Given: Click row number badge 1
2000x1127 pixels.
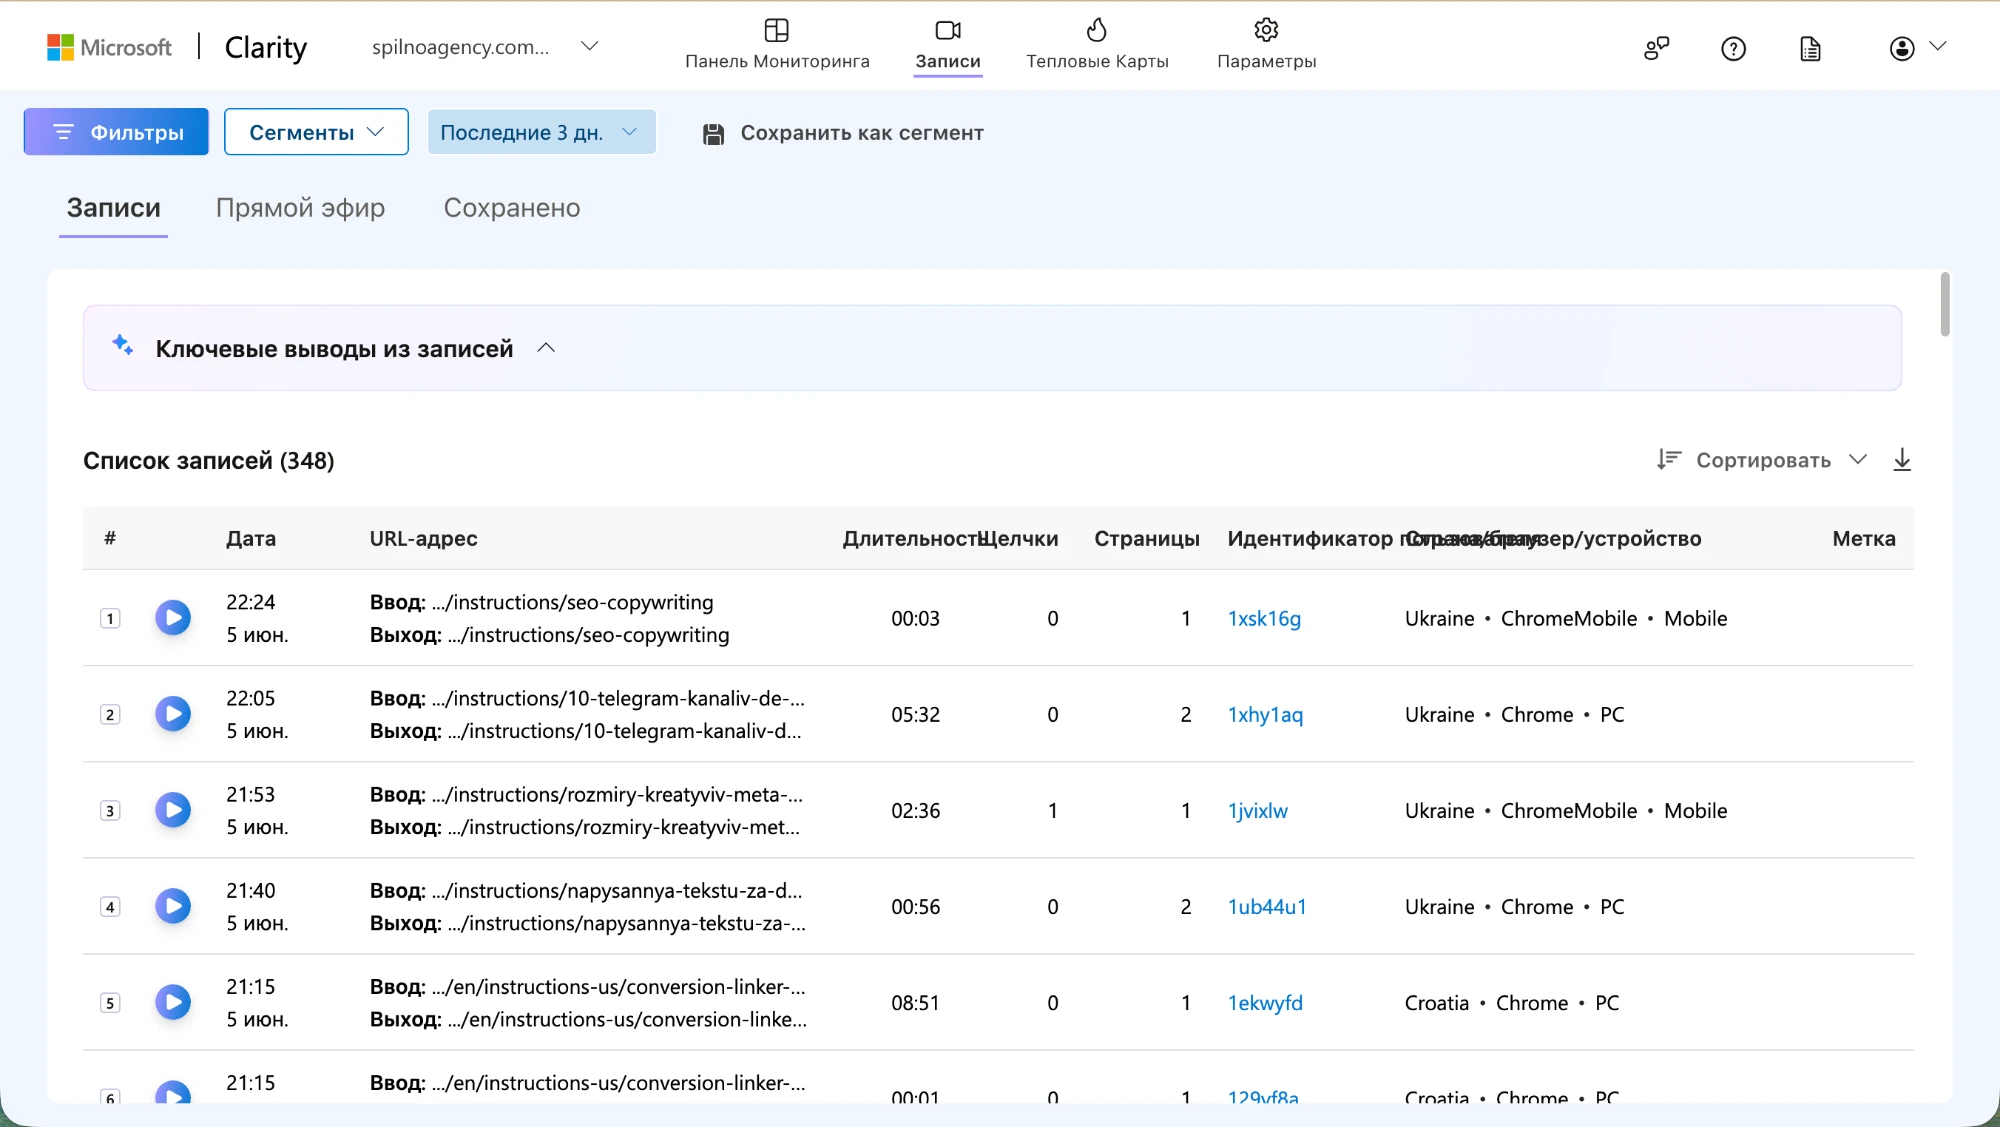Looking at the screenshot, I should click(x=110, y=618).
